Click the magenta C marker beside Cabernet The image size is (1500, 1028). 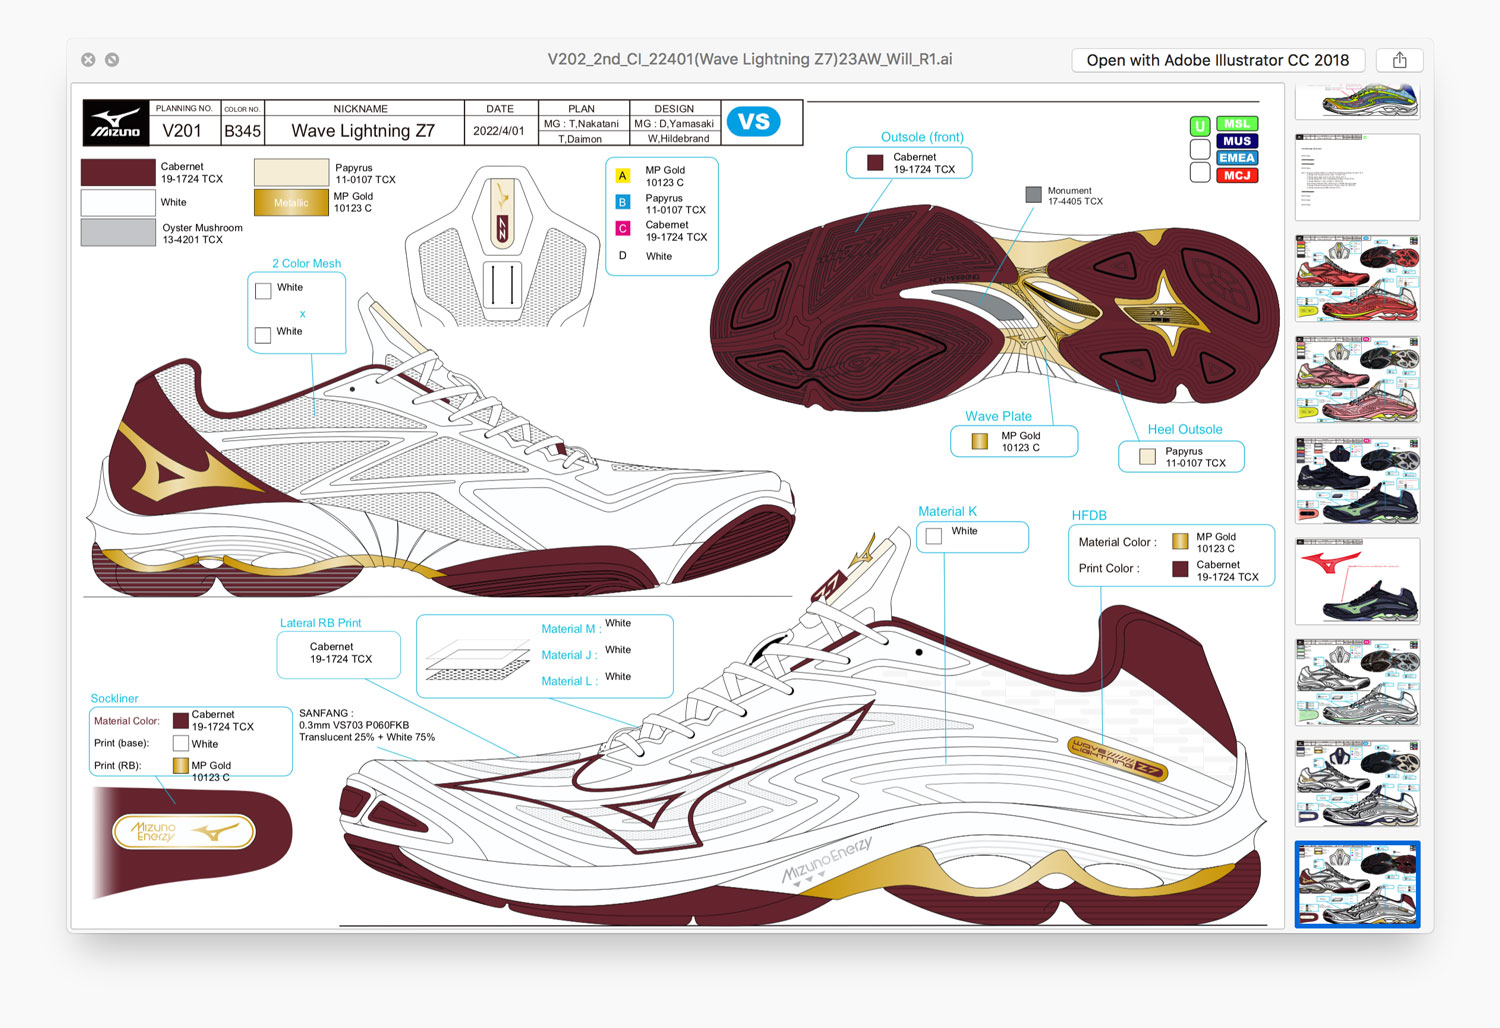[622, 229]
